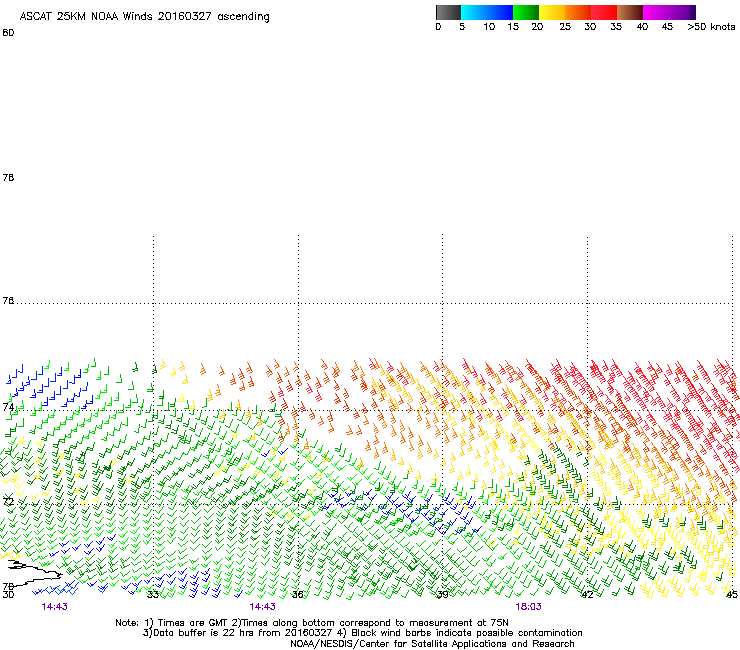Click longitude axis label '45' at map bottom

click(x=732, y=595)
